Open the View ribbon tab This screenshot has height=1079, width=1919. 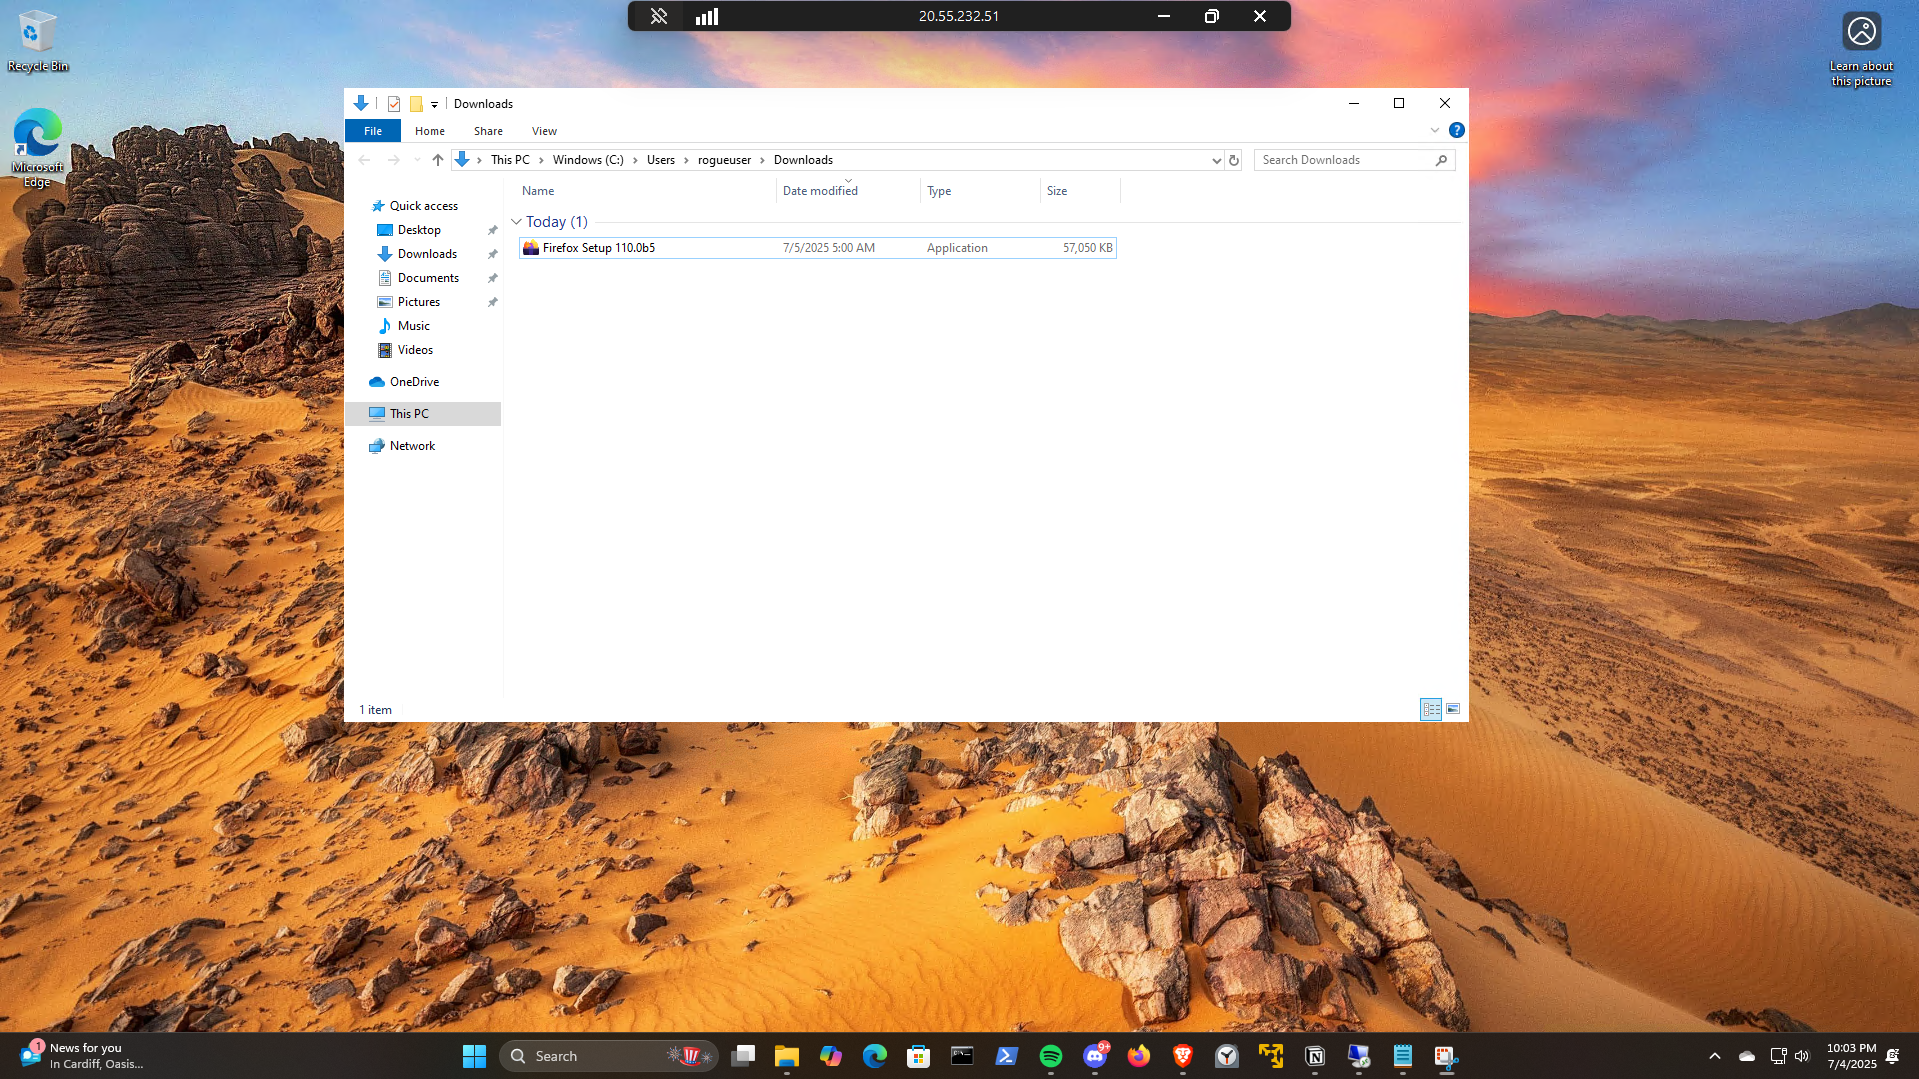tap(544, 131)
